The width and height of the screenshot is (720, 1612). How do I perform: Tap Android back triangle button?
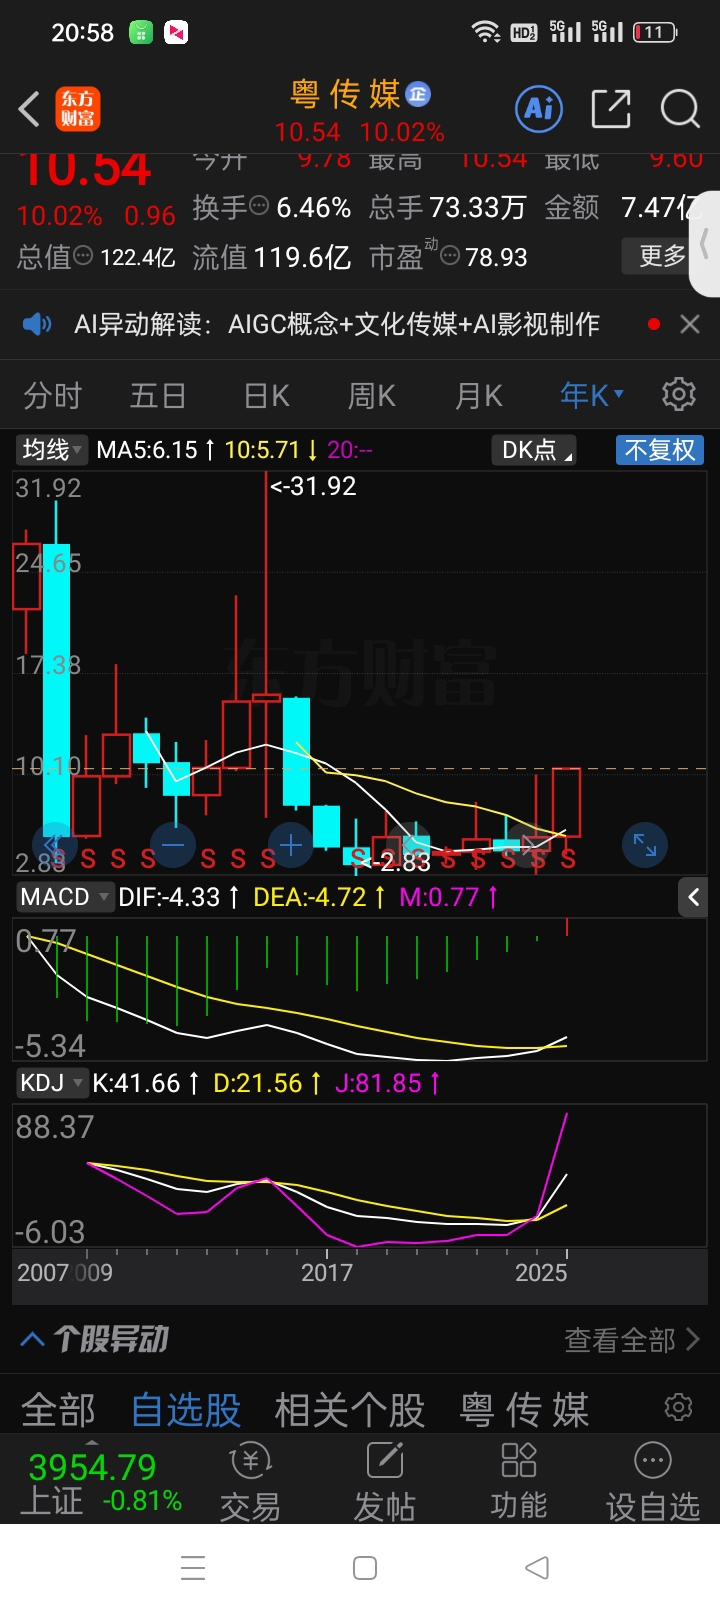(x=537, y=1567)
